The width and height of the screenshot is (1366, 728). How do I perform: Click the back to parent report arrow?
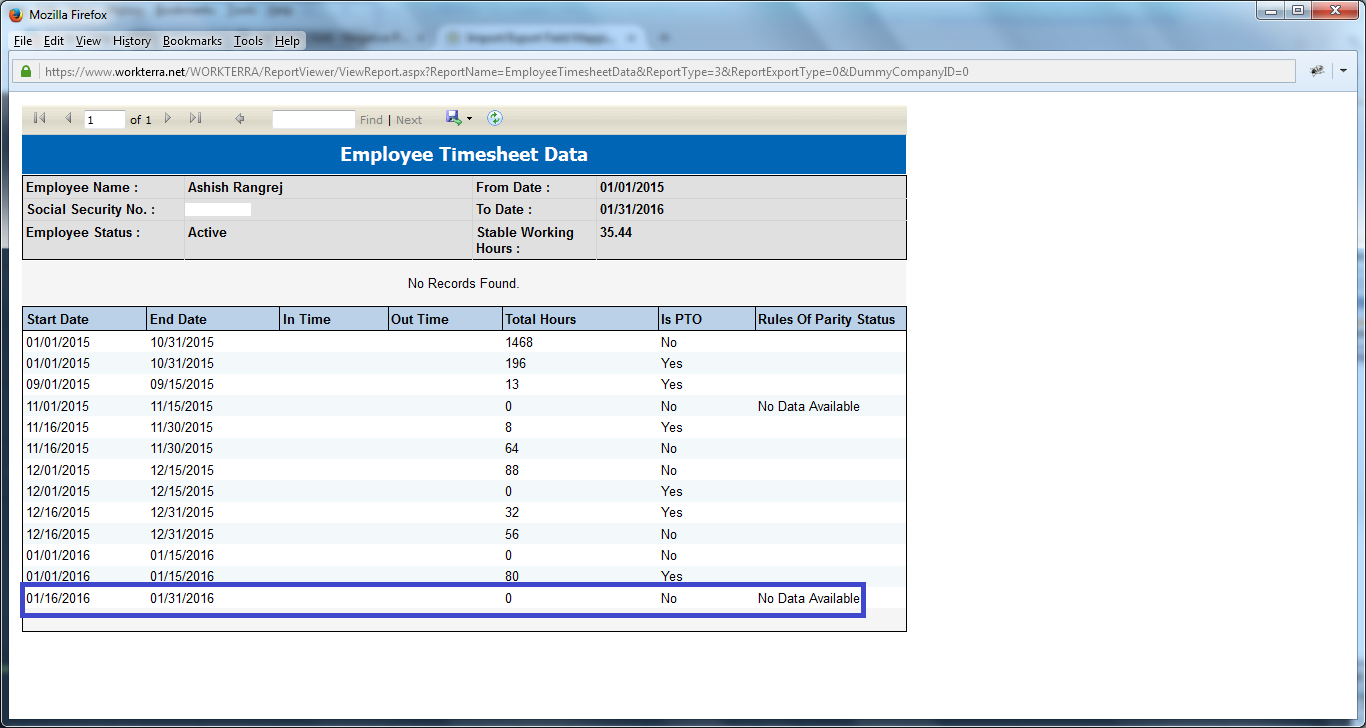240,119
